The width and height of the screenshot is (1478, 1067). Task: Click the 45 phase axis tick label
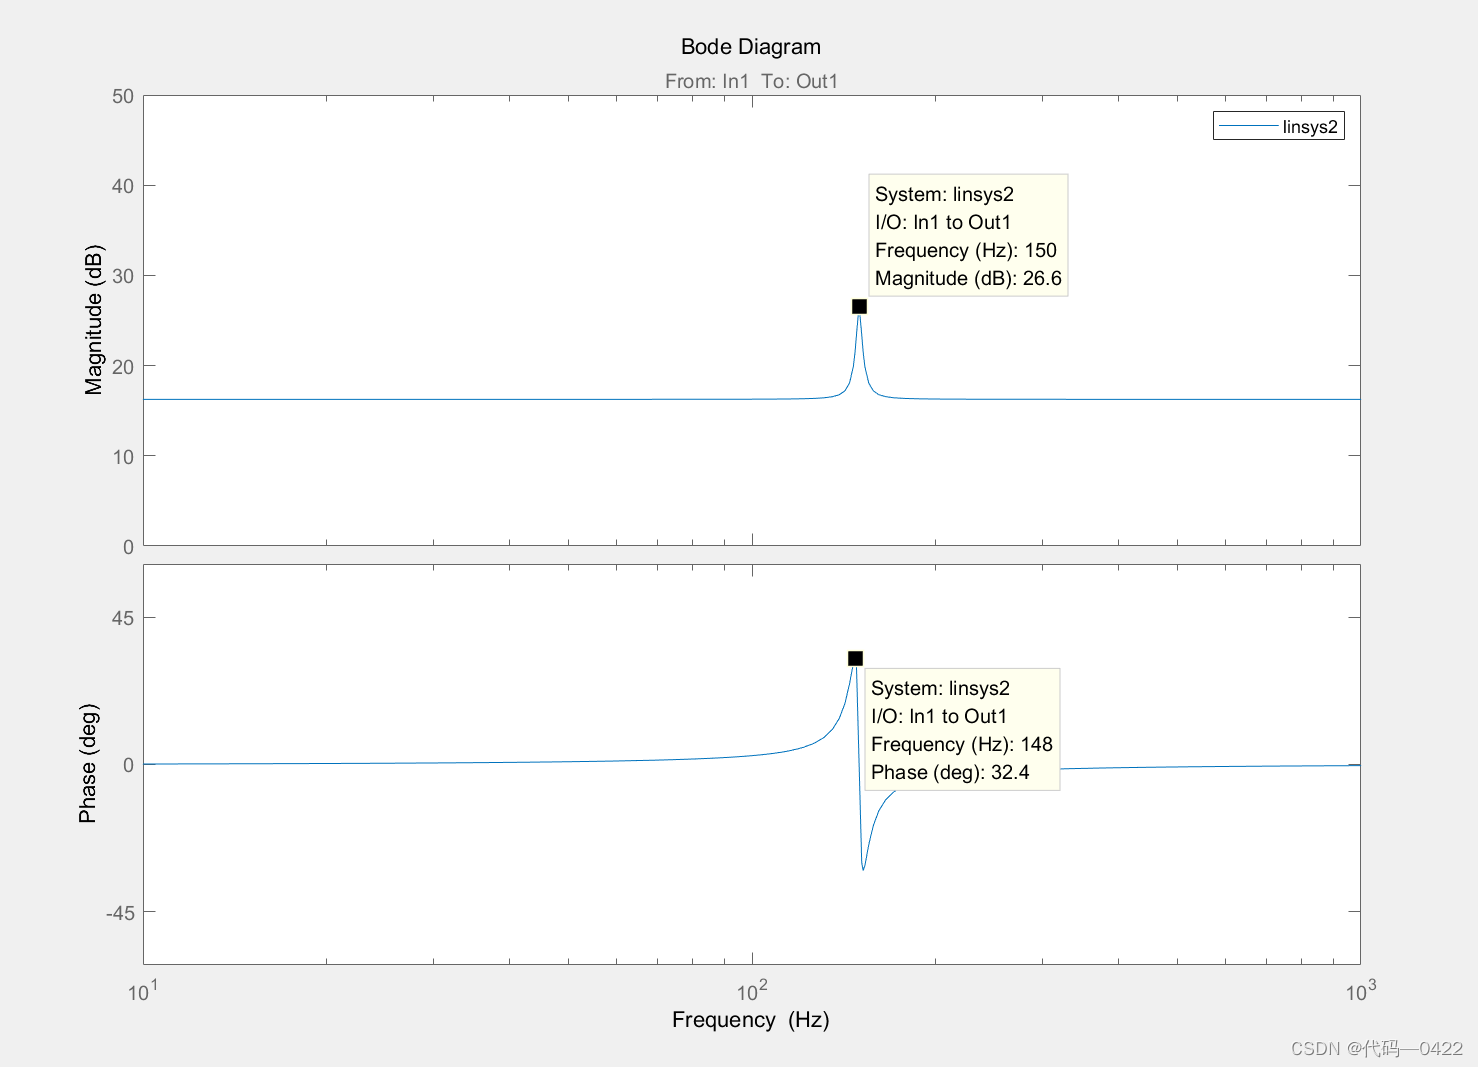pyautogui.click(x=123, y=618)
